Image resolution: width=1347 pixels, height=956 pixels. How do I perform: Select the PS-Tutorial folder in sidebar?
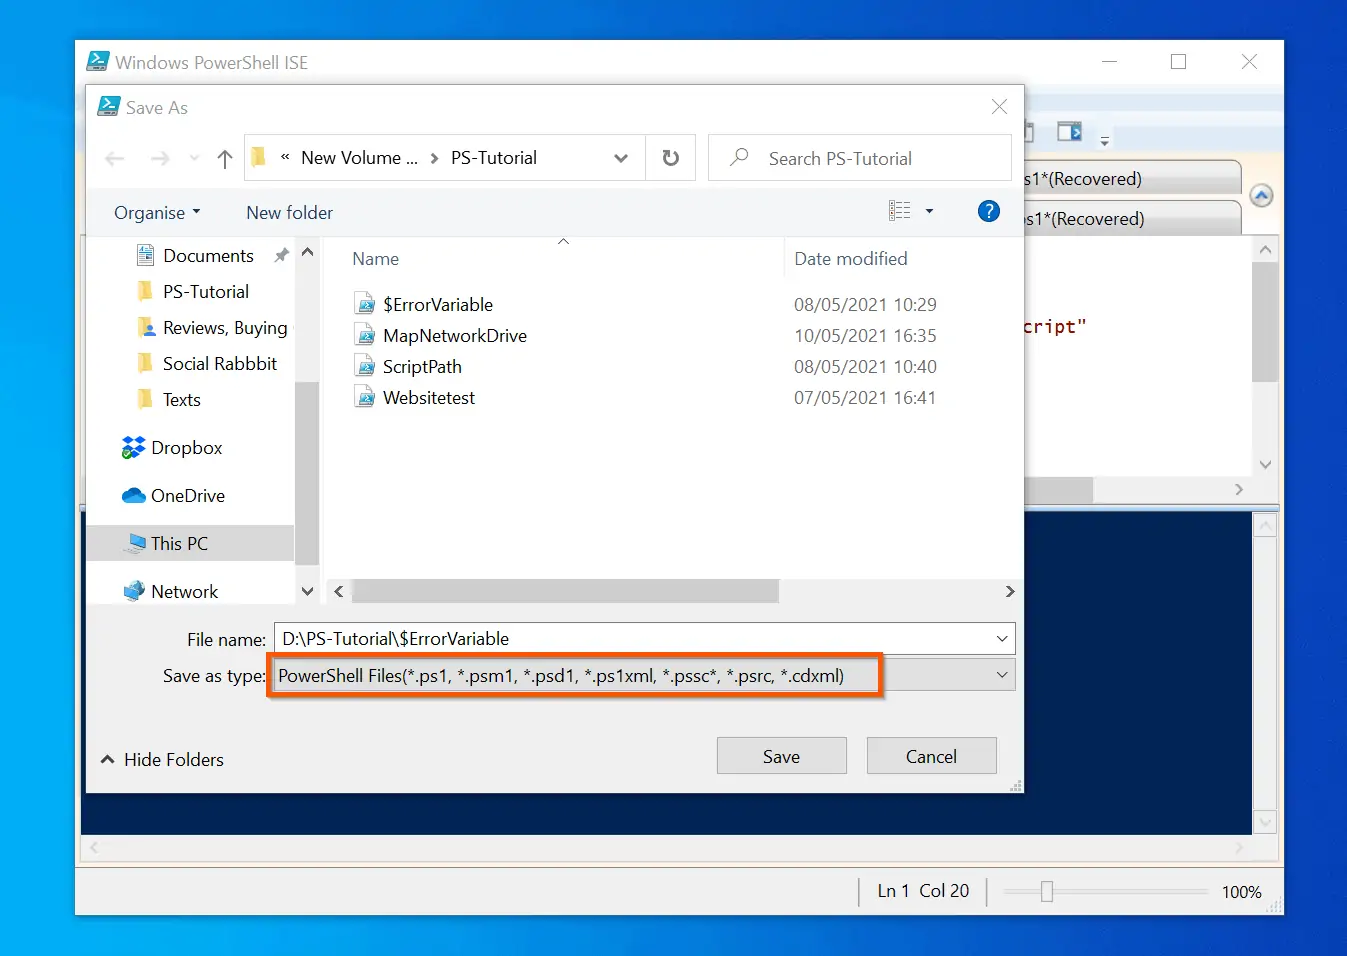(x=206, y=292)
